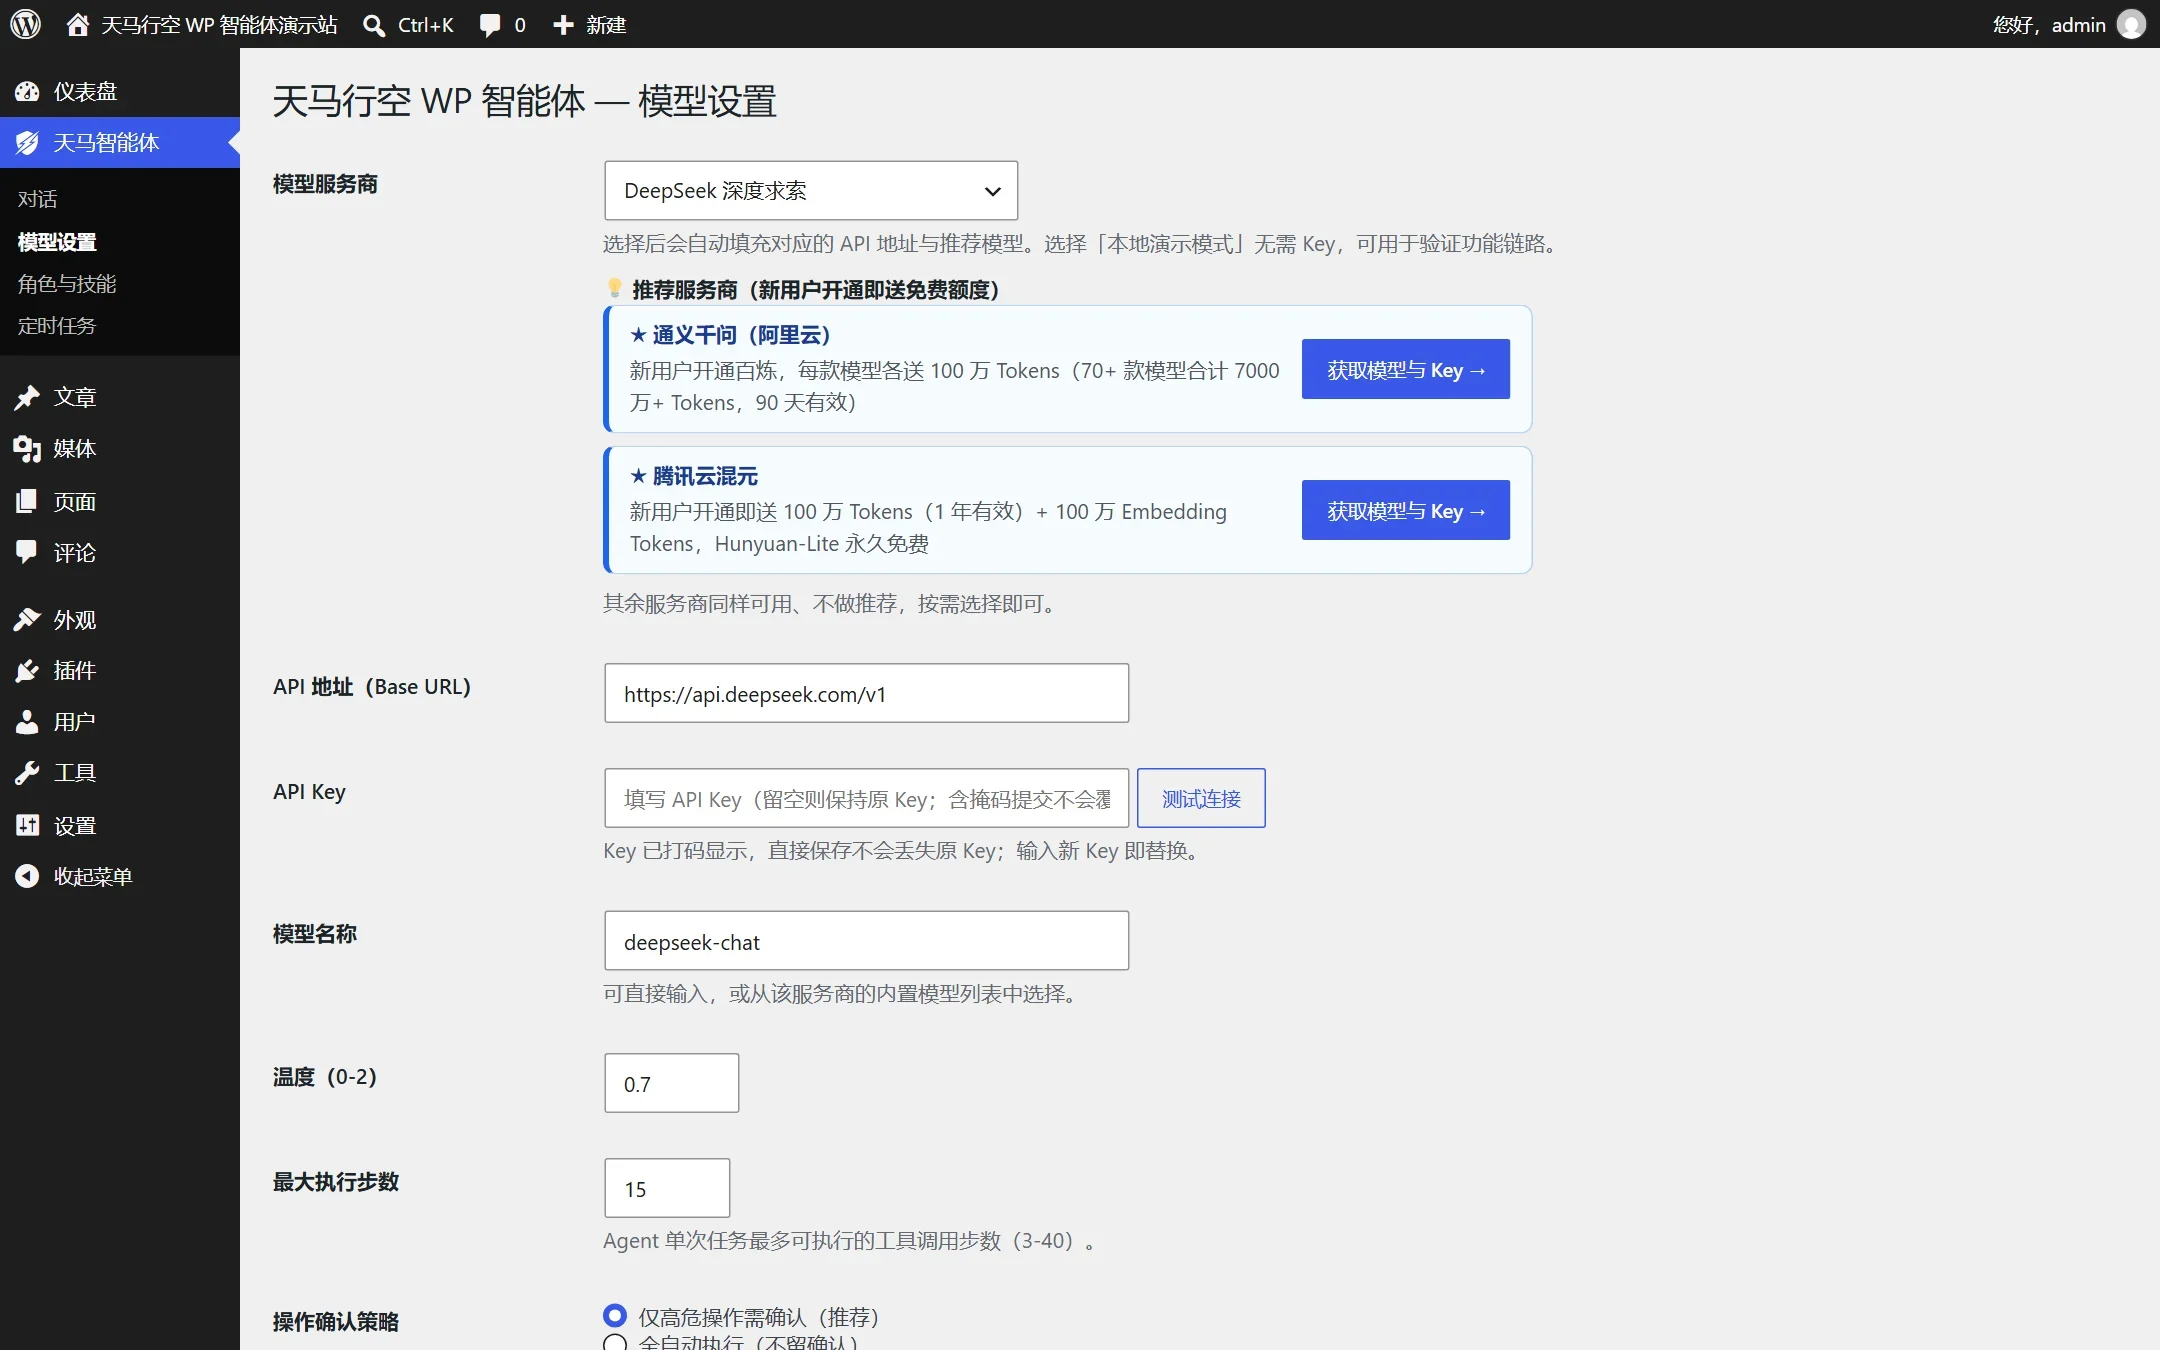The width and height of the screenshot is (2160, 1350).
Task: Open the 评论 comments sidebar icon
Action: [27, 552]
